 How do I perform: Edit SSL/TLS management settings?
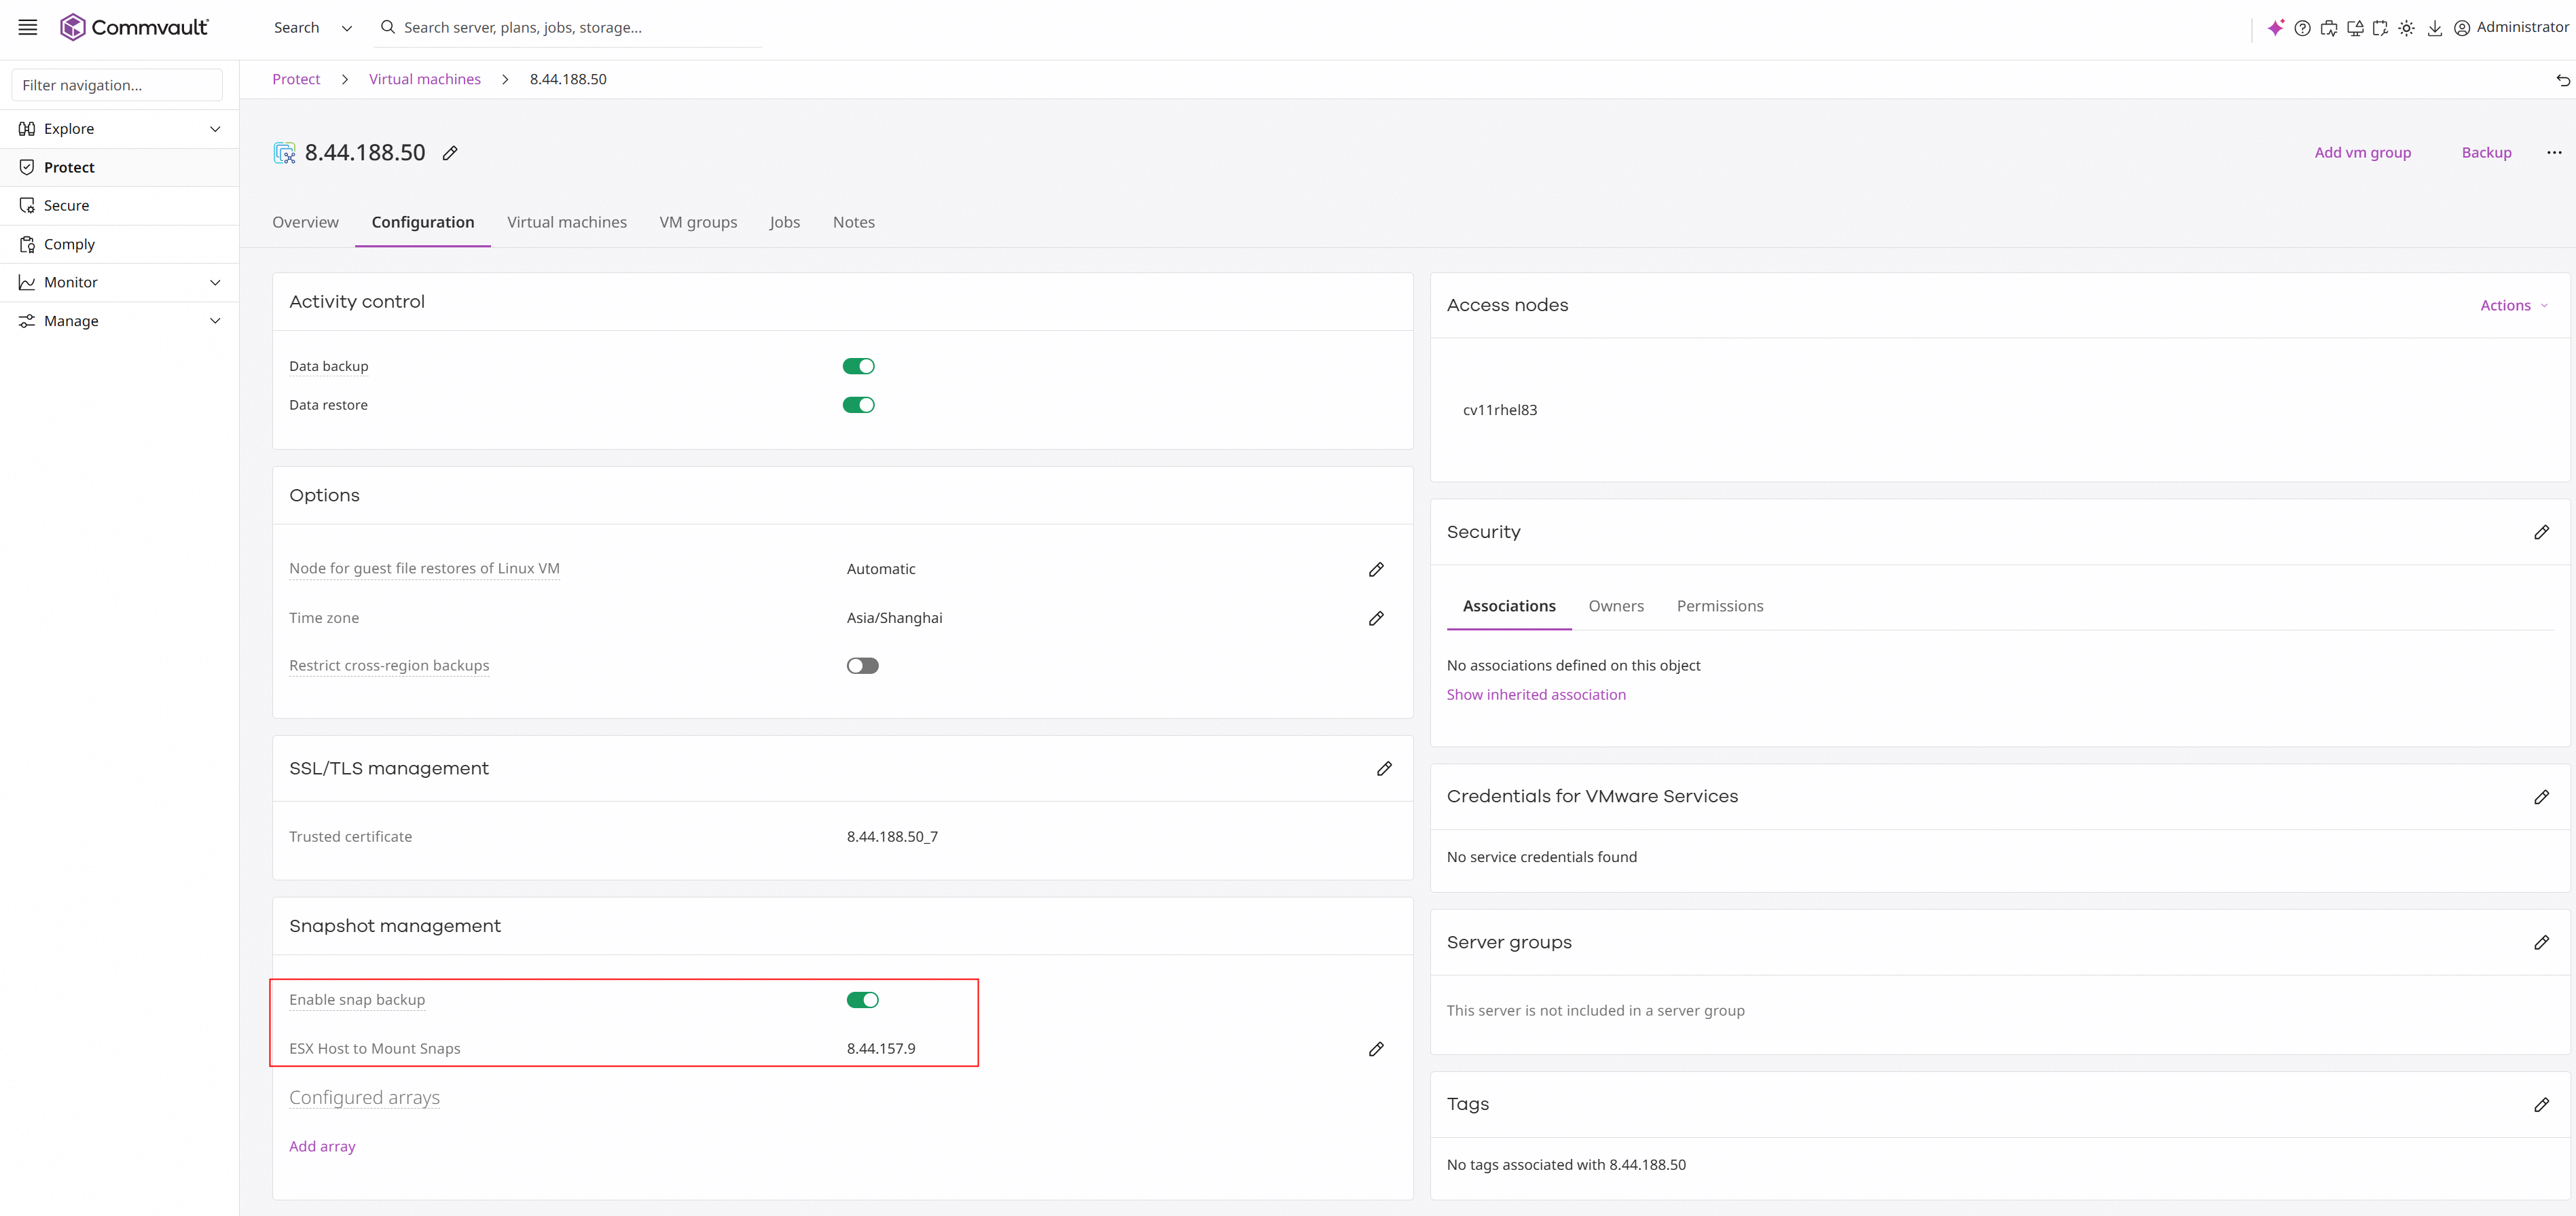pos(1384,768)
